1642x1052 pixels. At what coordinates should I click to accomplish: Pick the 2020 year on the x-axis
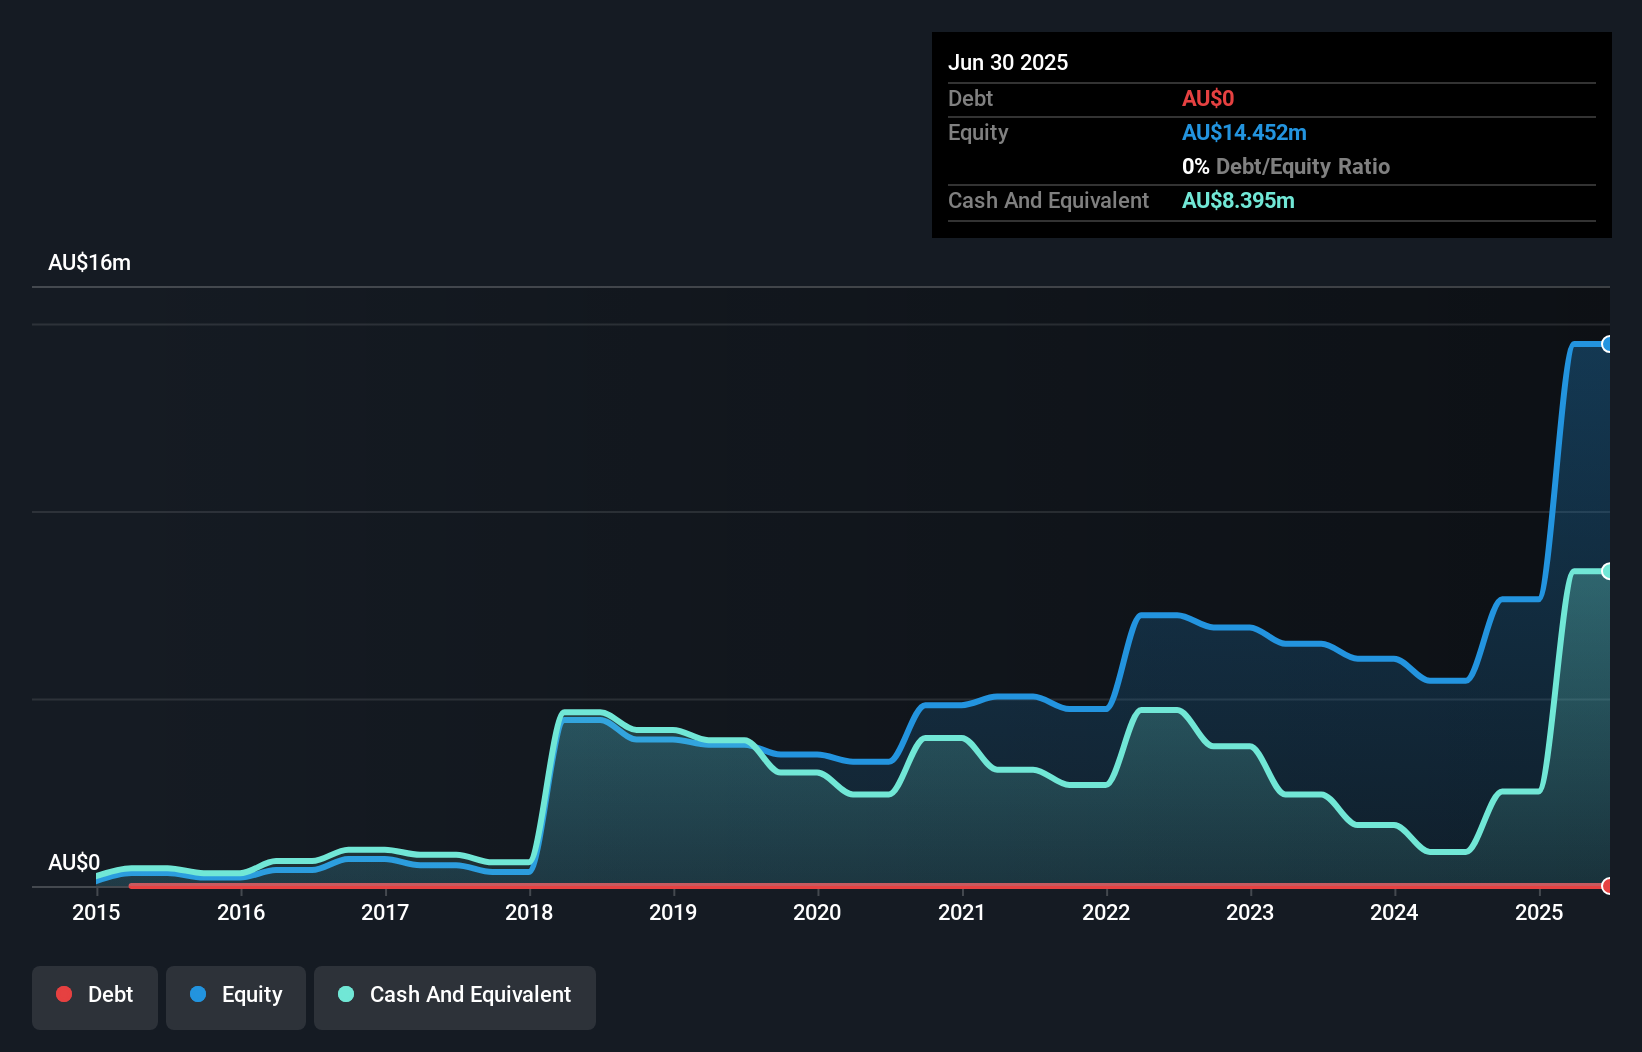[817, 912]
